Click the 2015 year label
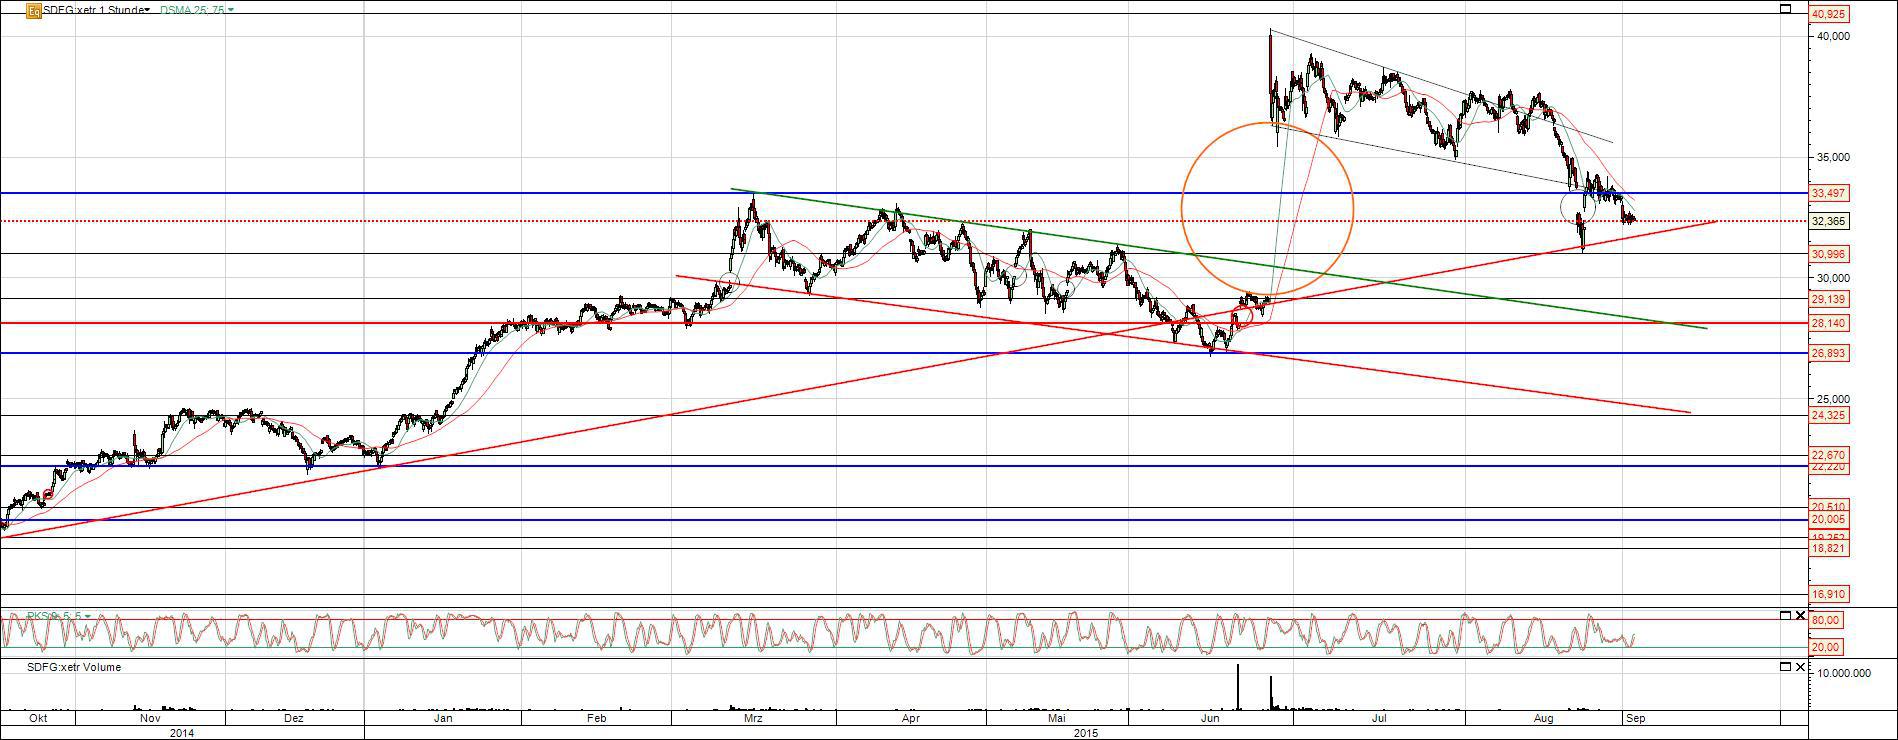 [x=1086, y=732]
